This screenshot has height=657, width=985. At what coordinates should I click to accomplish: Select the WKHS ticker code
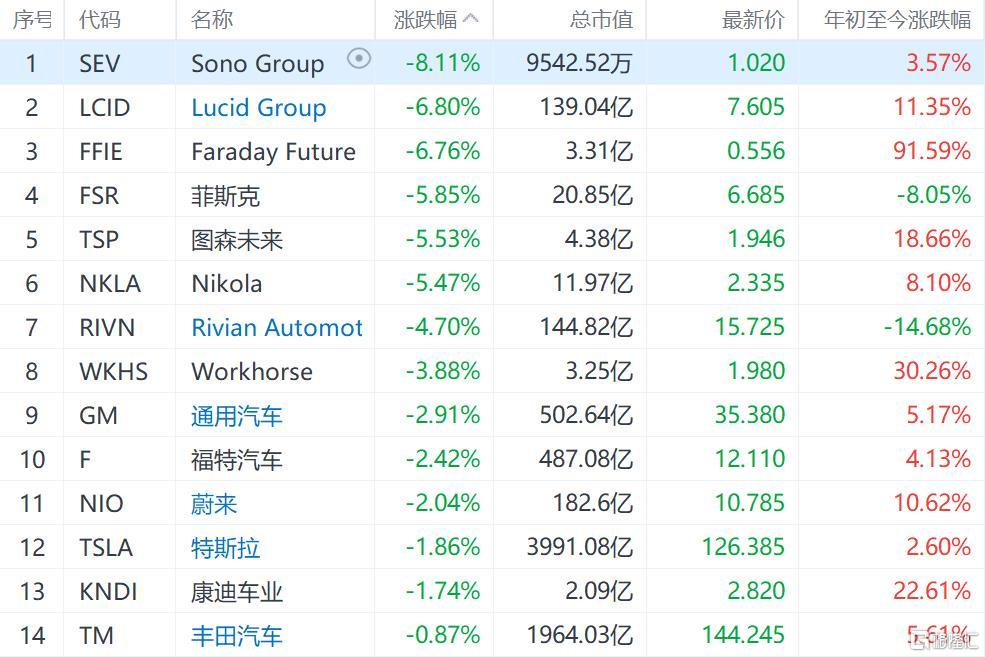pyautogui.click(x=114, y=372)
